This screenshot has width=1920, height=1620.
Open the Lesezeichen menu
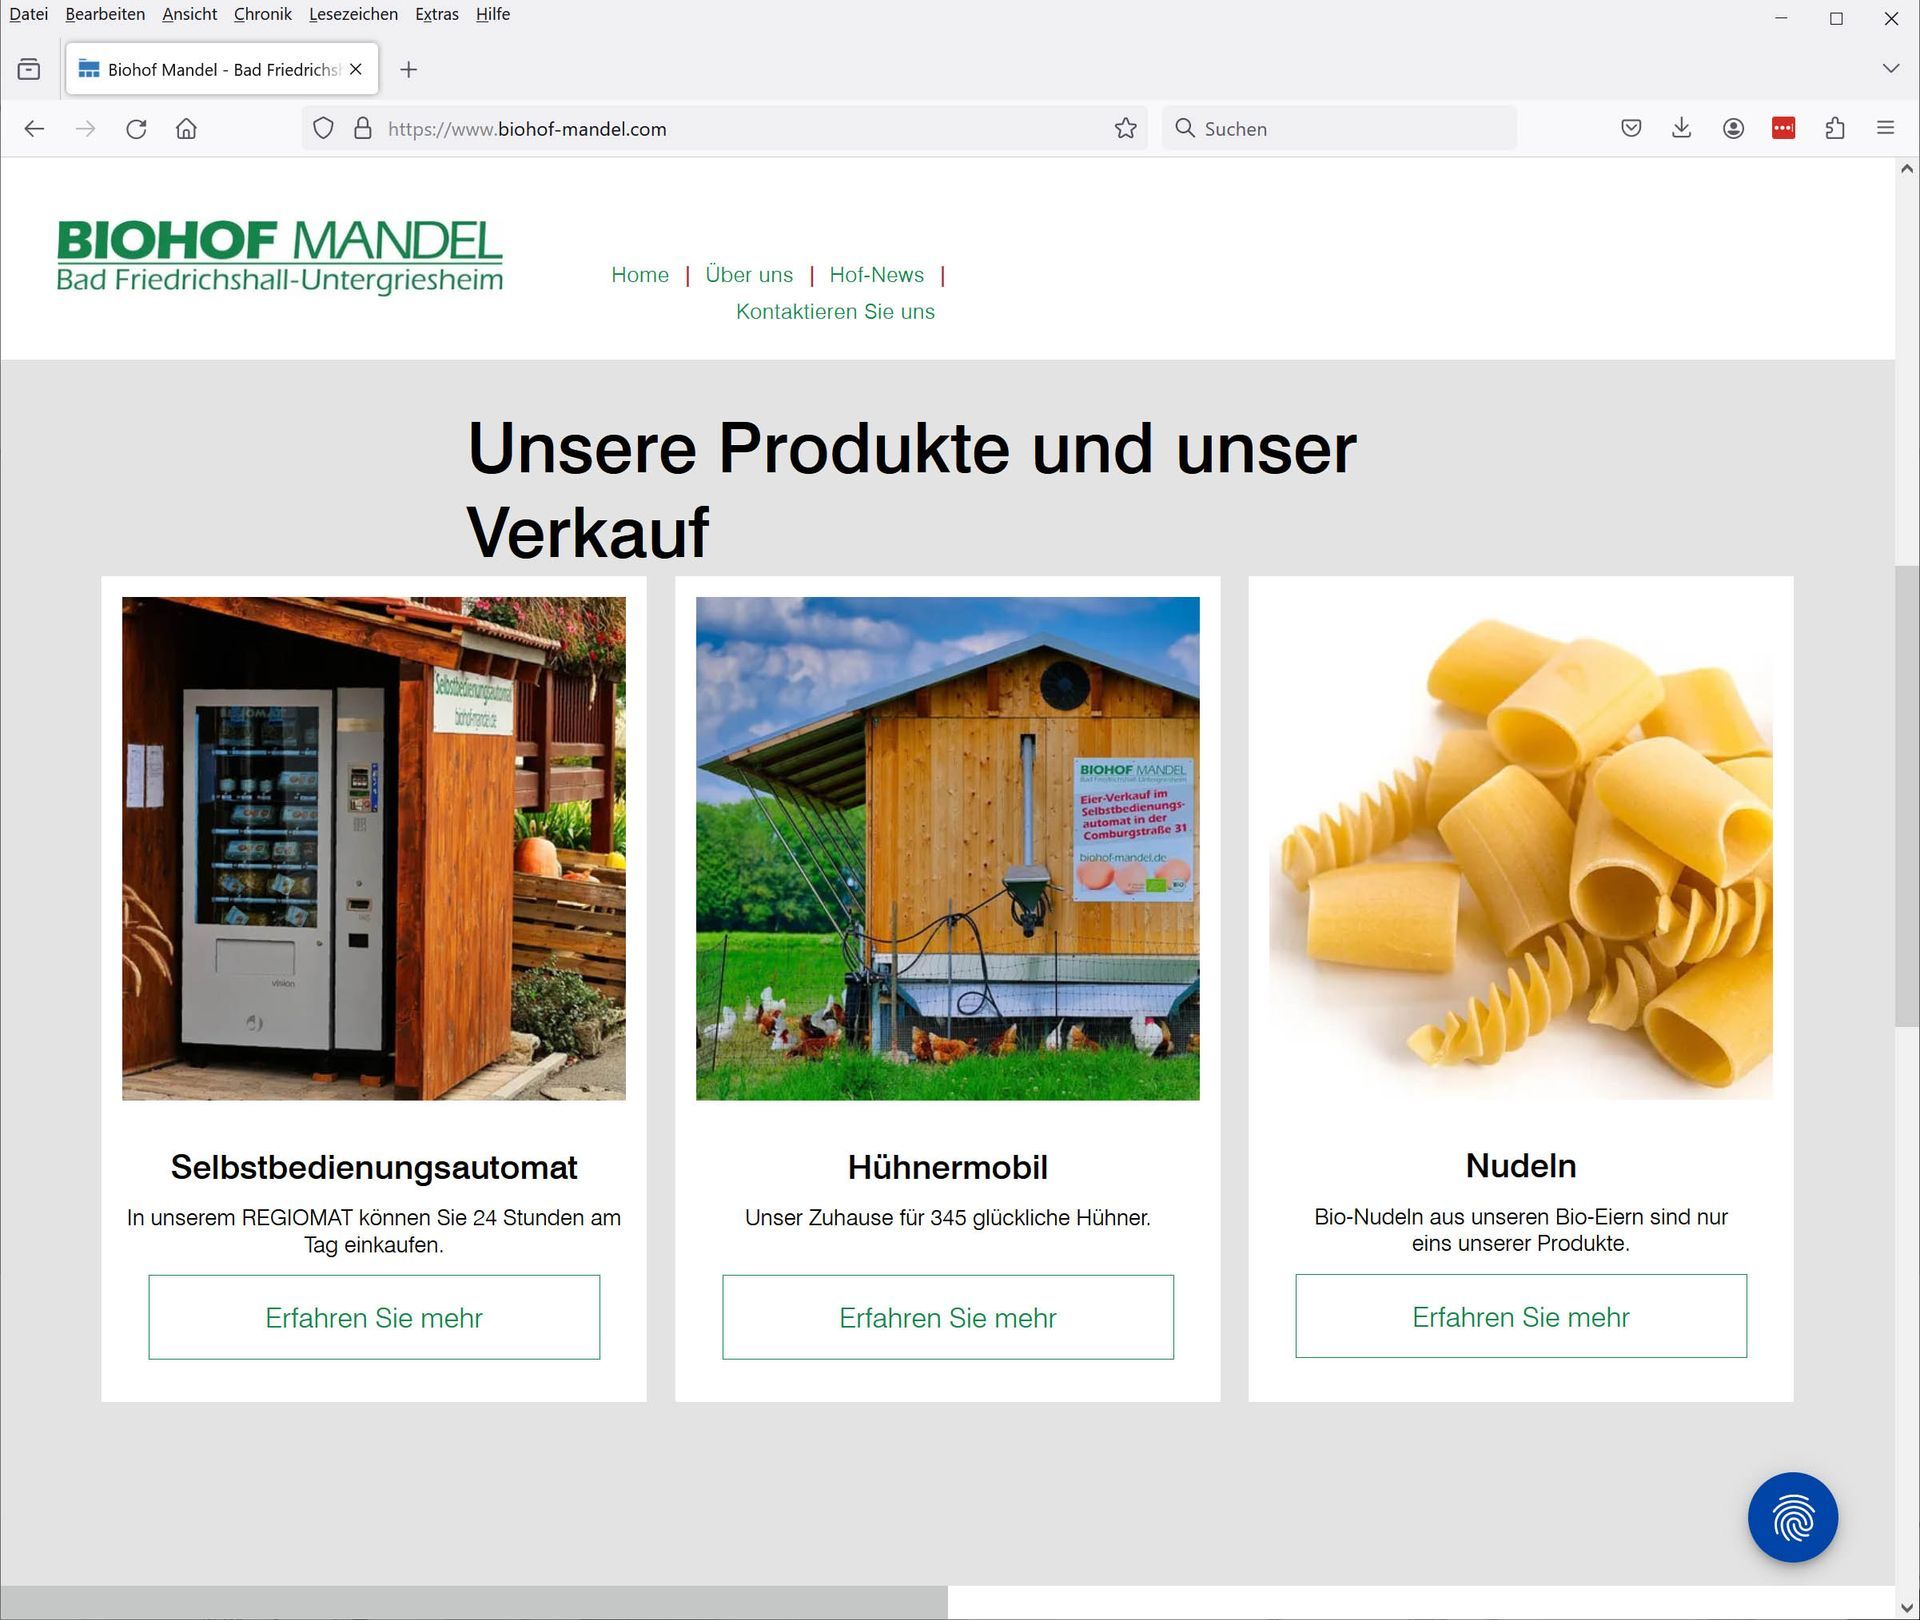tap(353, 14)
